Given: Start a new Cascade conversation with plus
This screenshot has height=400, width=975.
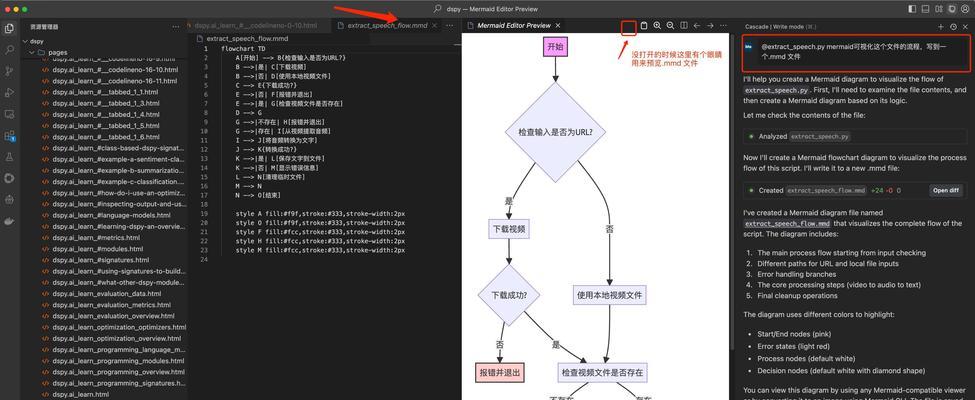Looking at the screenshot, I should click(x=940, y=27).
